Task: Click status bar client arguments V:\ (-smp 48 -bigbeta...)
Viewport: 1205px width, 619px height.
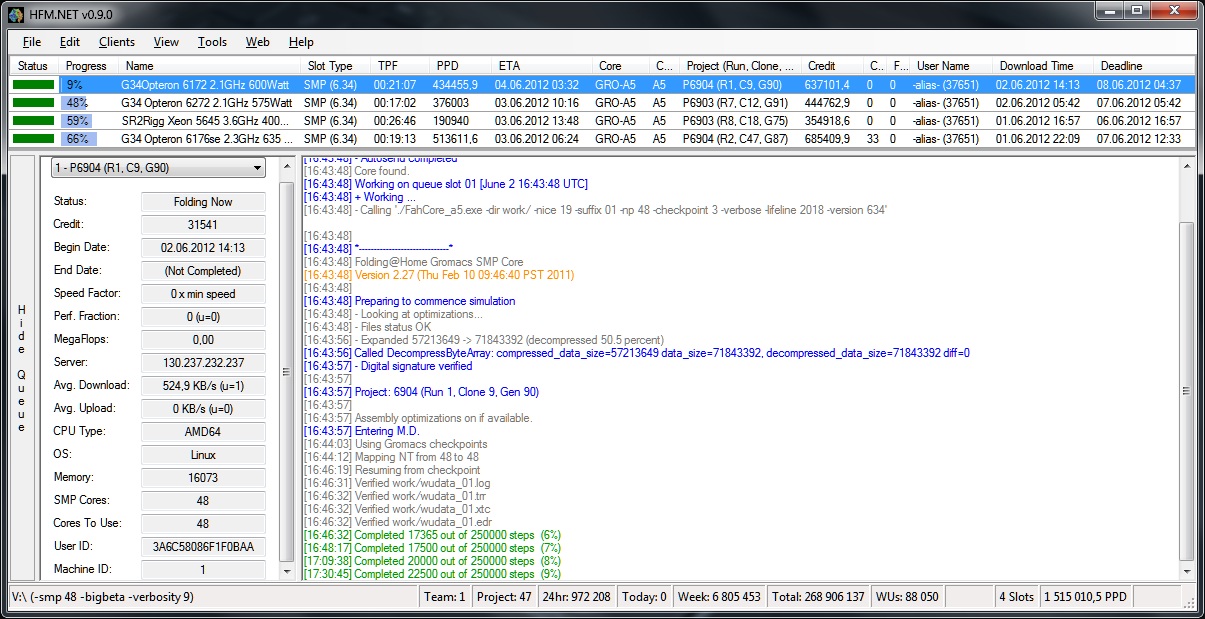Action: pos(214,597)
